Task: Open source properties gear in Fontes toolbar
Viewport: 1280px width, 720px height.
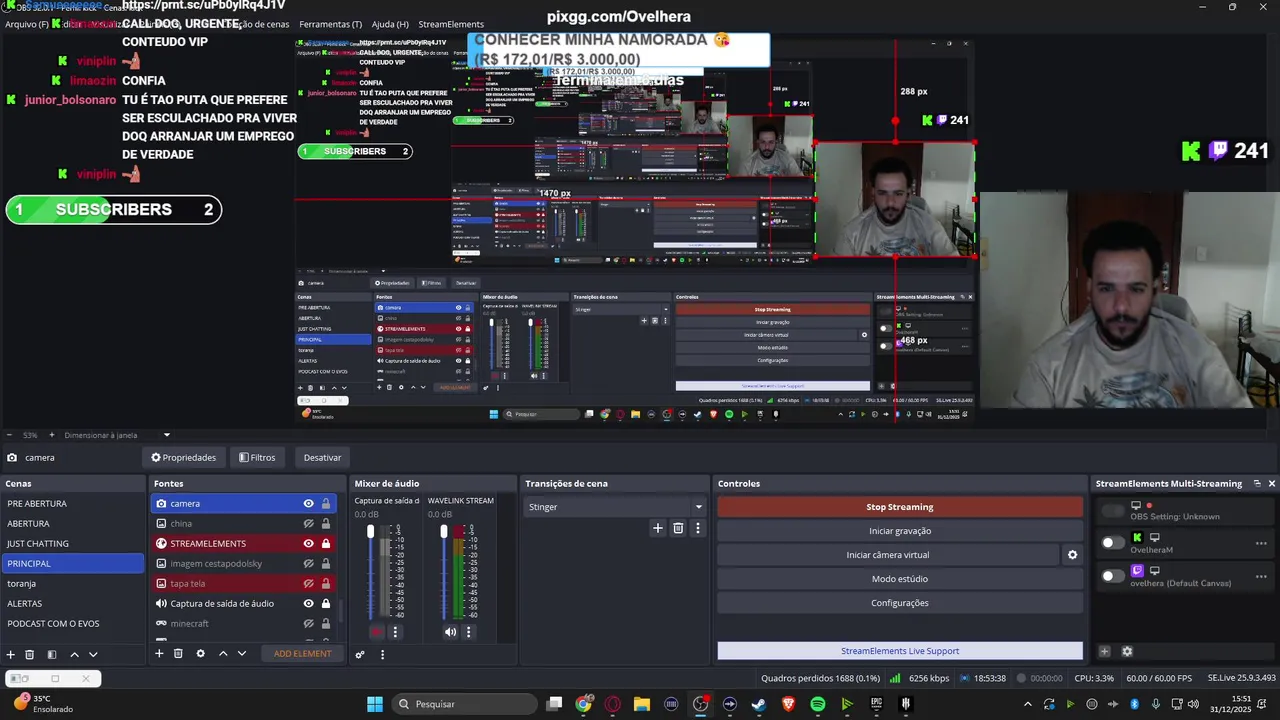Action: (200, 653)
